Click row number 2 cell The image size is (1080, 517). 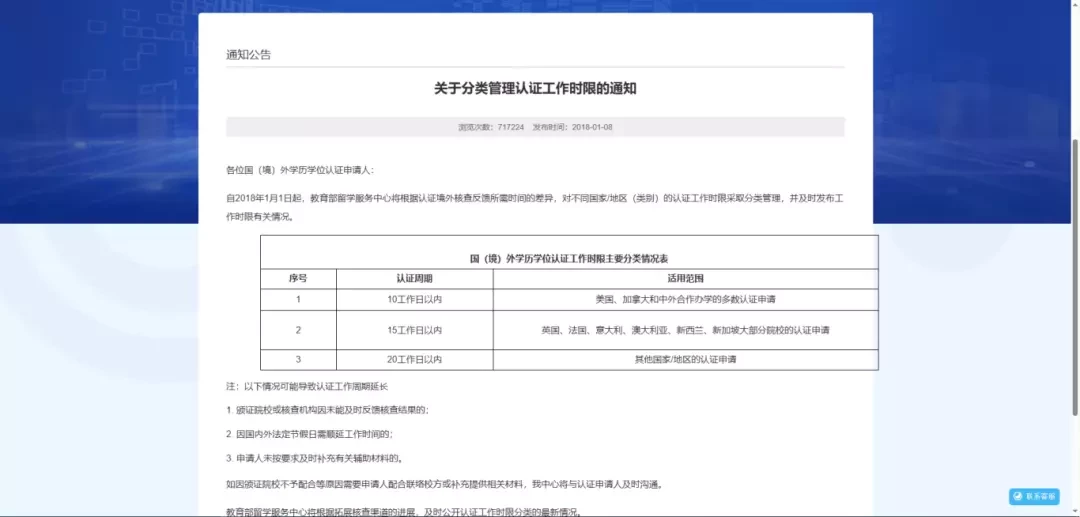pyautogui.click(x=298, y=330)
